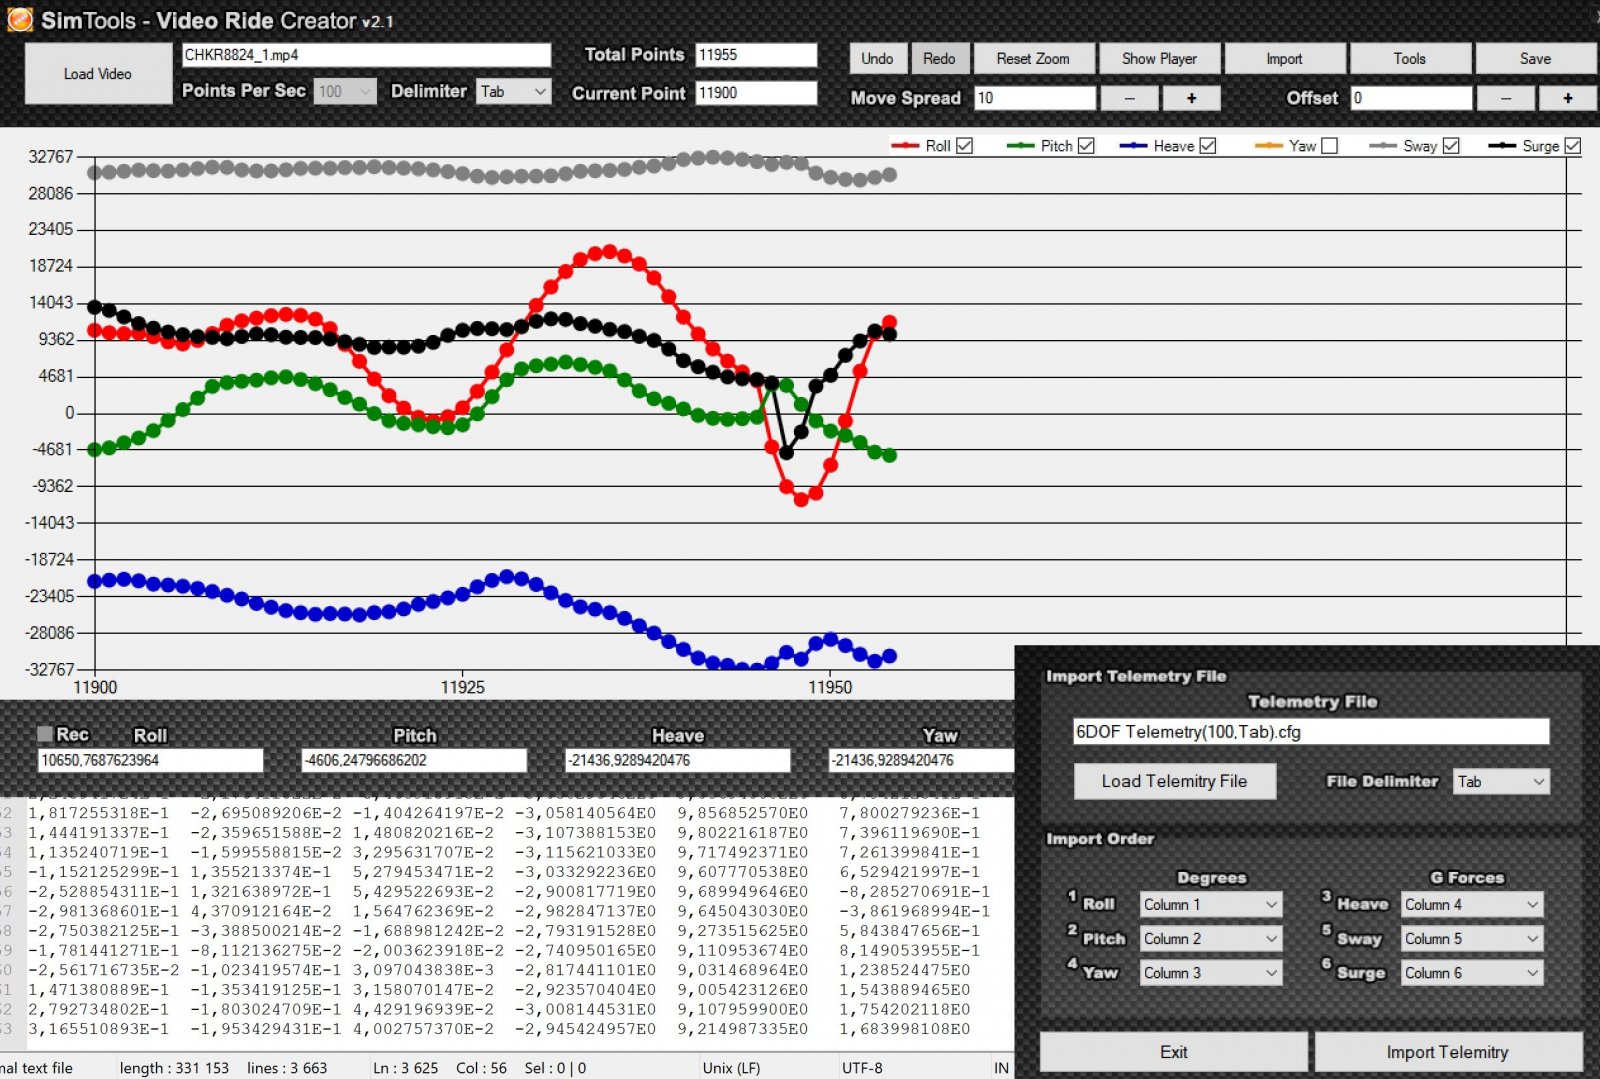Toggle the Surge checkbox in legend
Screen dimensions: 1600x1079
point(1573,146)
